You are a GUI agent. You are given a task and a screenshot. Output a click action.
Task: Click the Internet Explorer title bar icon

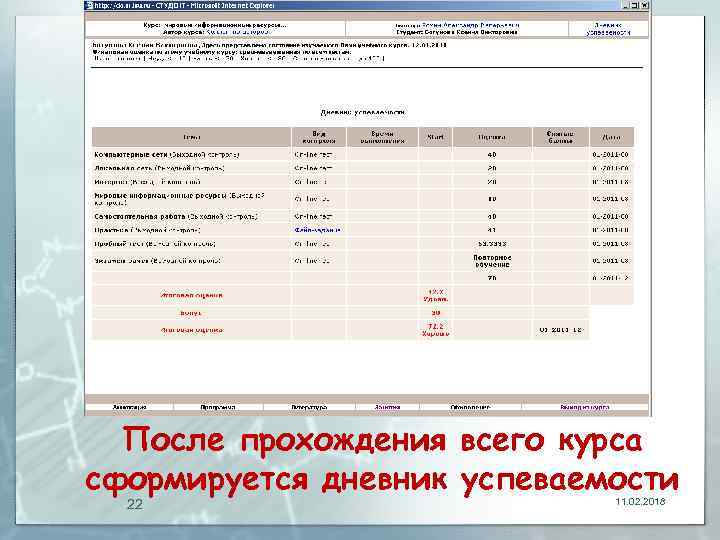[x=90, y=6]
